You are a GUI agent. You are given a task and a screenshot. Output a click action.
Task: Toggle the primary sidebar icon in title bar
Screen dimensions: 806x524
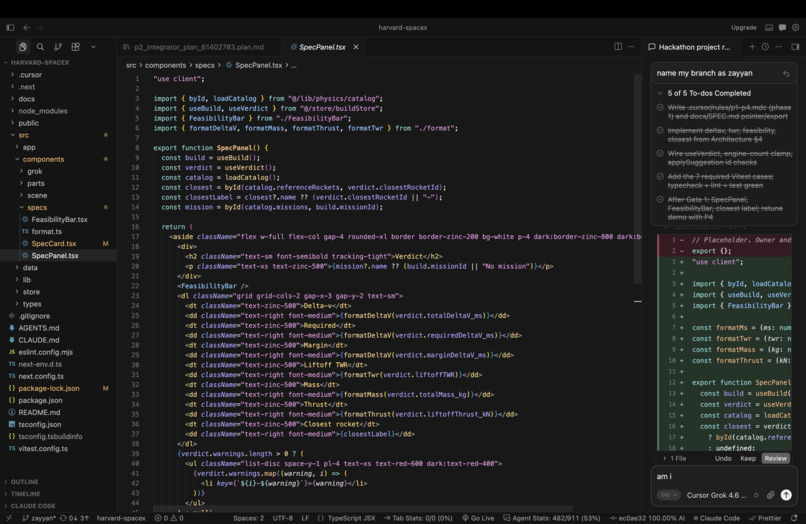[10, 27]
